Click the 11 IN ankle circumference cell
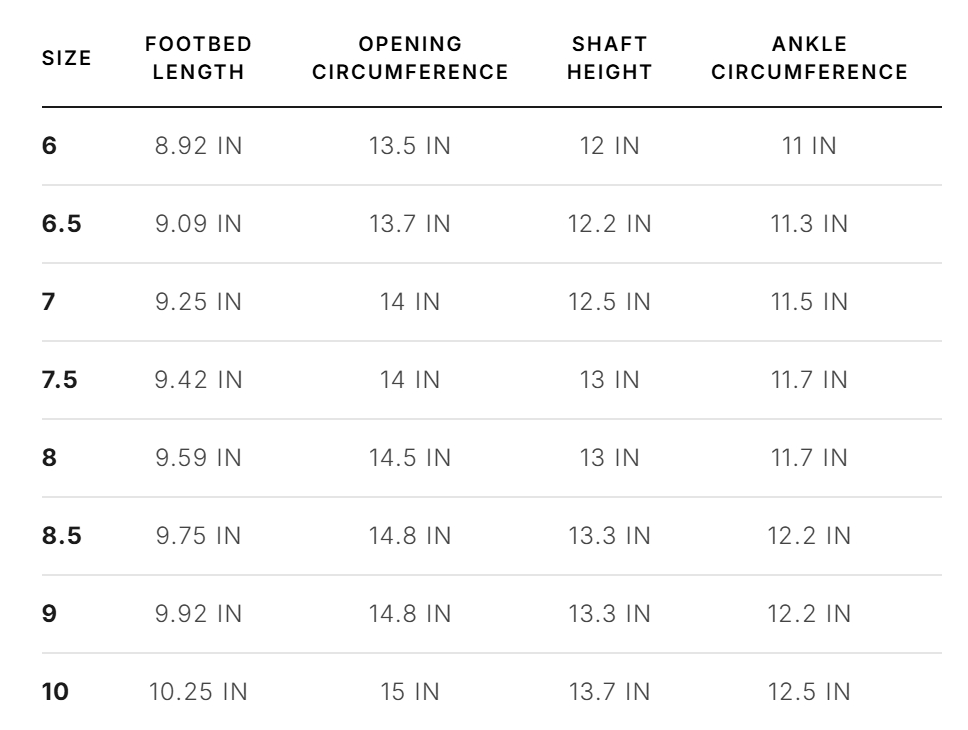The image size is (968, 730). point(809,146)
